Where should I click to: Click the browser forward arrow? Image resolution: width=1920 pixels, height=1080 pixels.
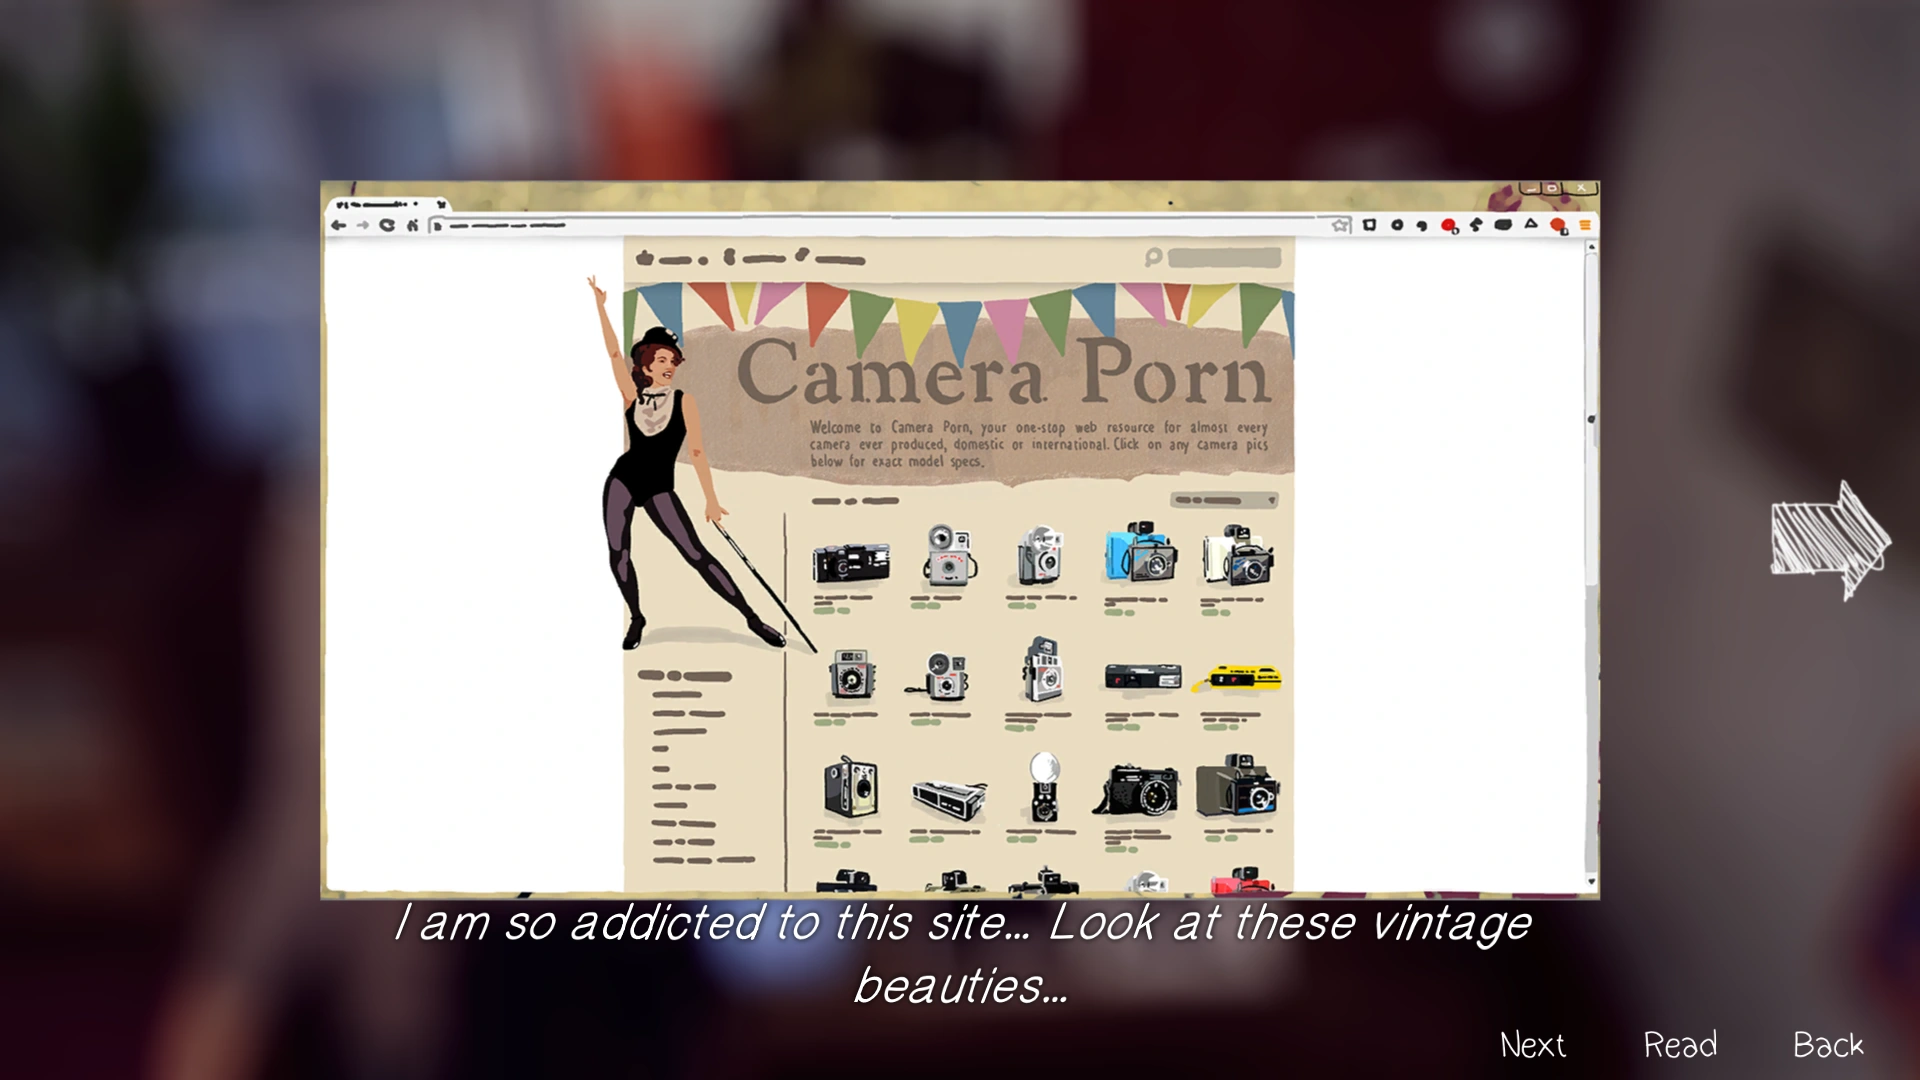[x=362, y=226]
